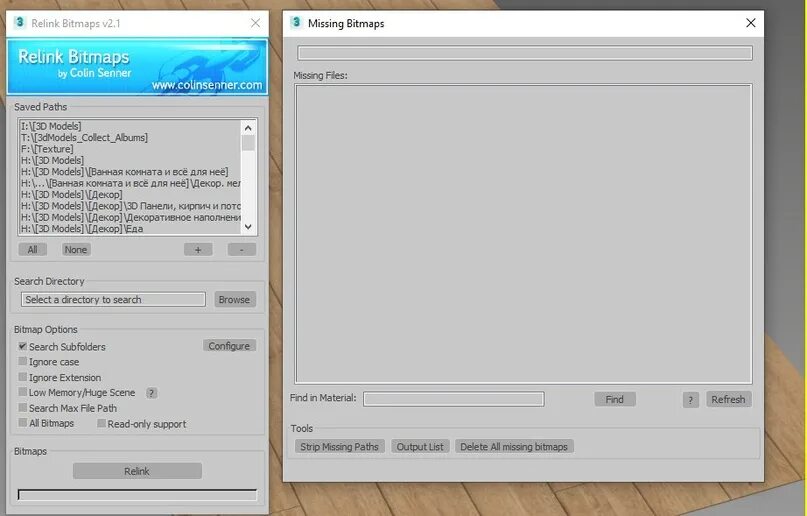Click the Find button
This screenshot has height=516, width=807.
(615, 399)
